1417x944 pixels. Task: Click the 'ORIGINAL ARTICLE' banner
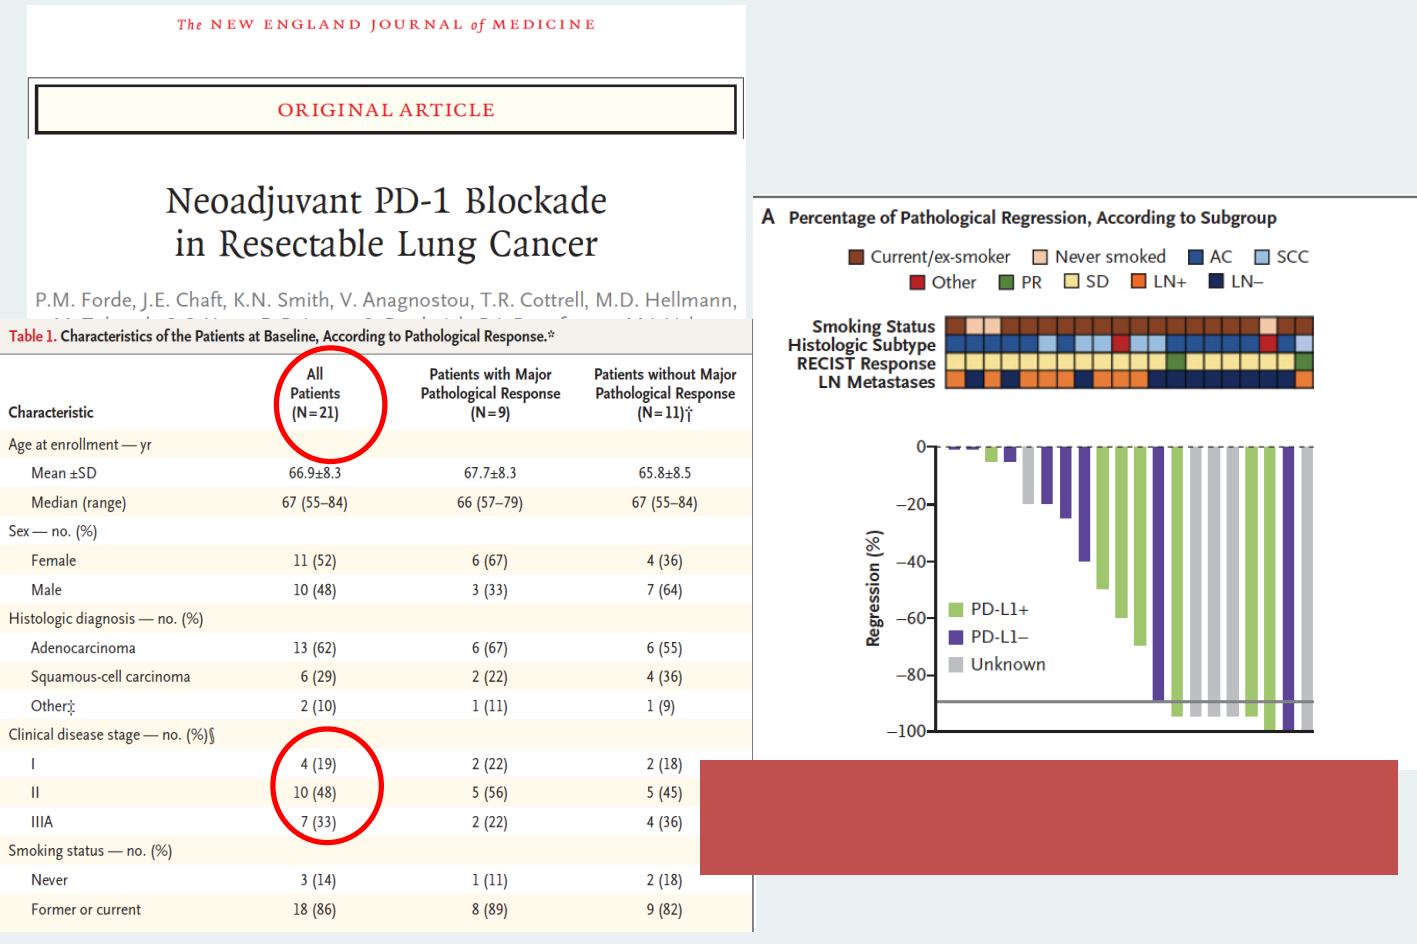[386, 110]
